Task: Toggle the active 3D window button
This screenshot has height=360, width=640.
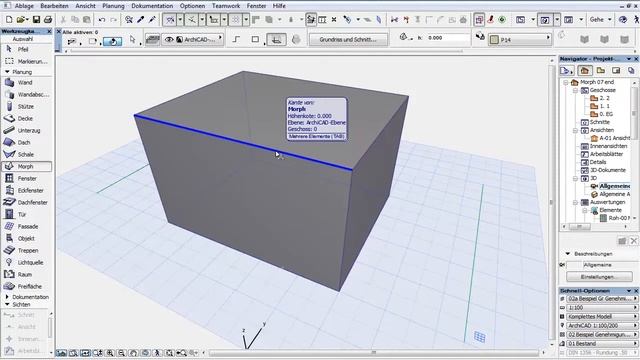Action: click(545, 19)
